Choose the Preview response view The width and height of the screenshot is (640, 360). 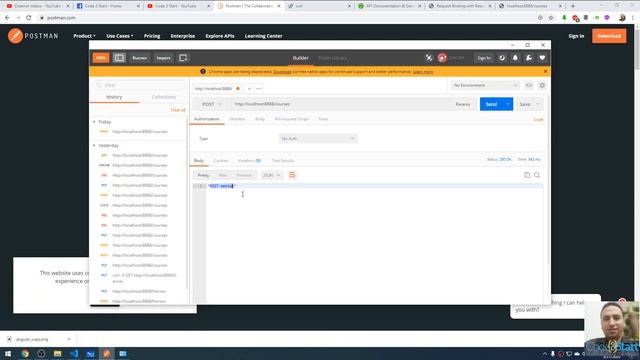[x=244, y=175]
